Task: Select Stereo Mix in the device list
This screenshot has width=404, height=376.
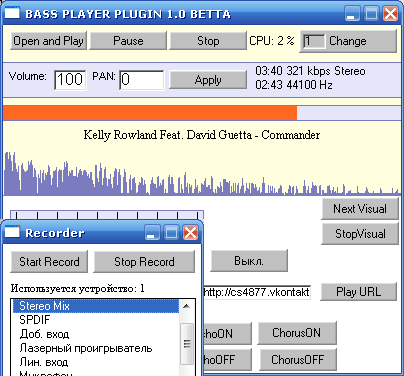Action: (x=96, y=306)
